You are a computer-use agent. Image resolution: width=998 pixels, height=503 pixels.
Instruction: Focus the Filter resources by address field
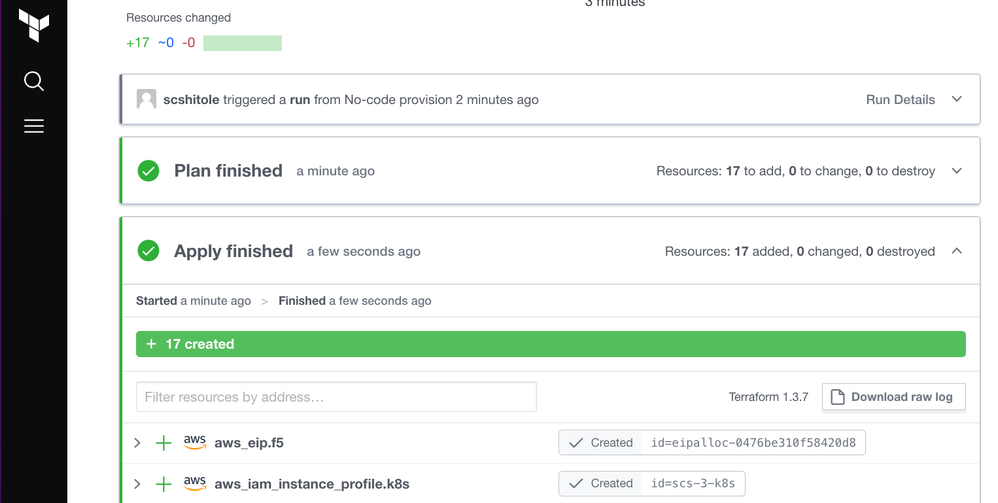336,397
